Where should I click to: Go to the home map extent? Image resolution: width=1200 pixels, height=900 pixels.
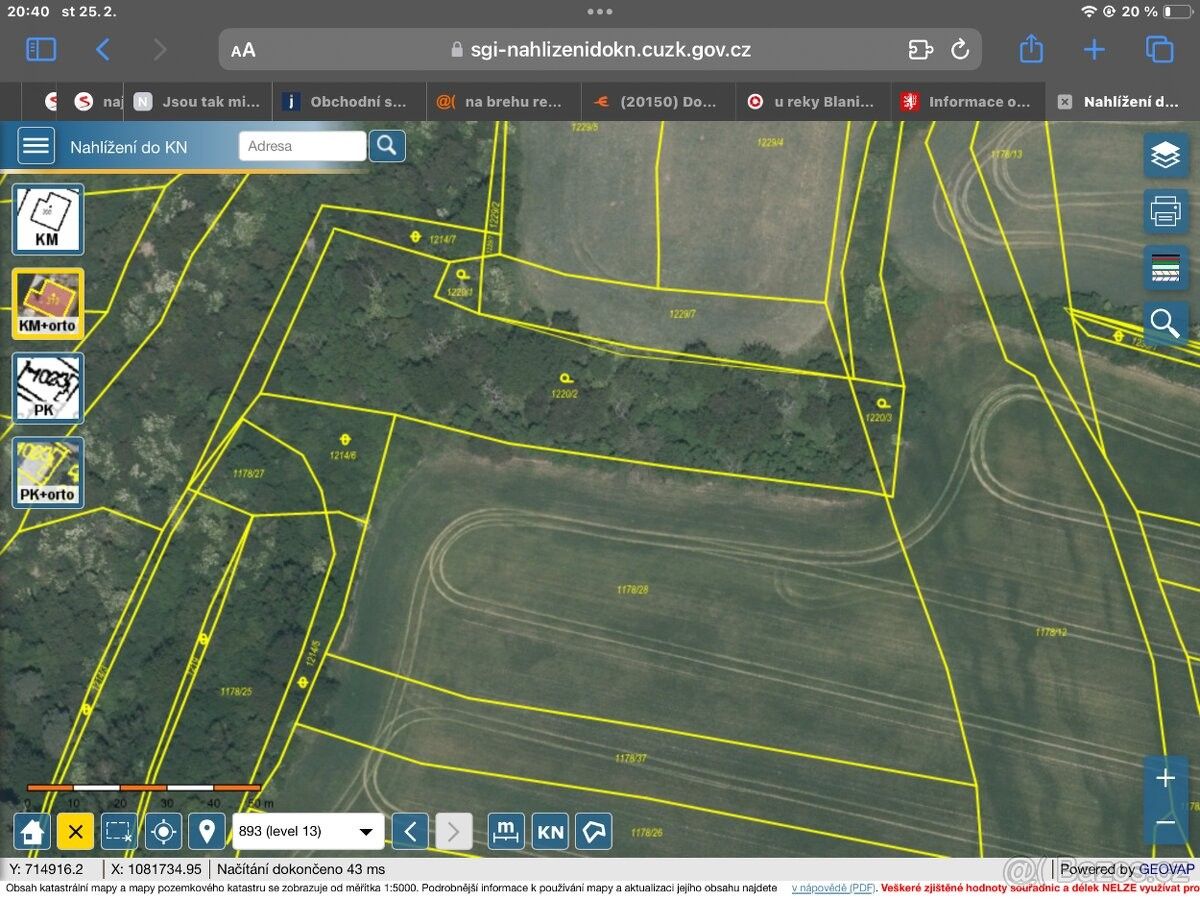(32, 831)
